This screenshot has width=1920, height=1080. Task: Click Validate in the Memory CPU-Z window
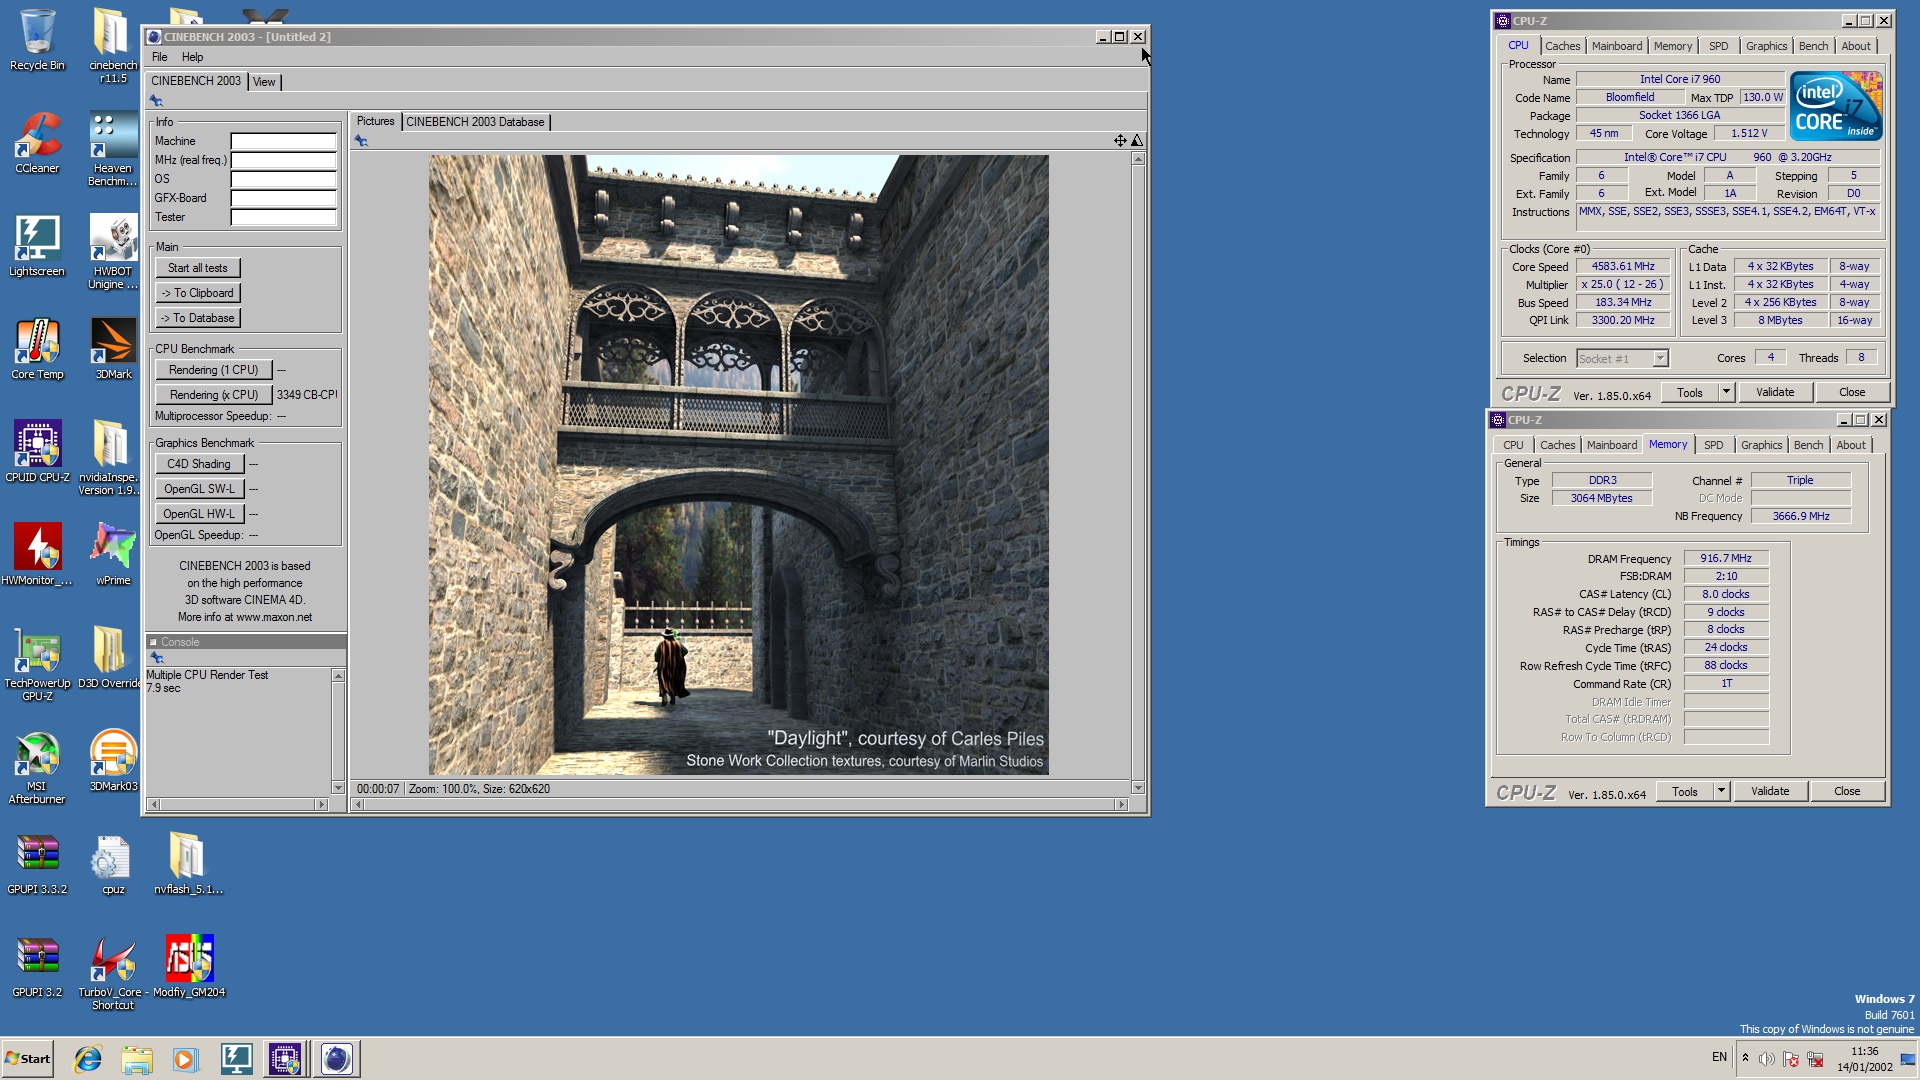(1770, 792)
